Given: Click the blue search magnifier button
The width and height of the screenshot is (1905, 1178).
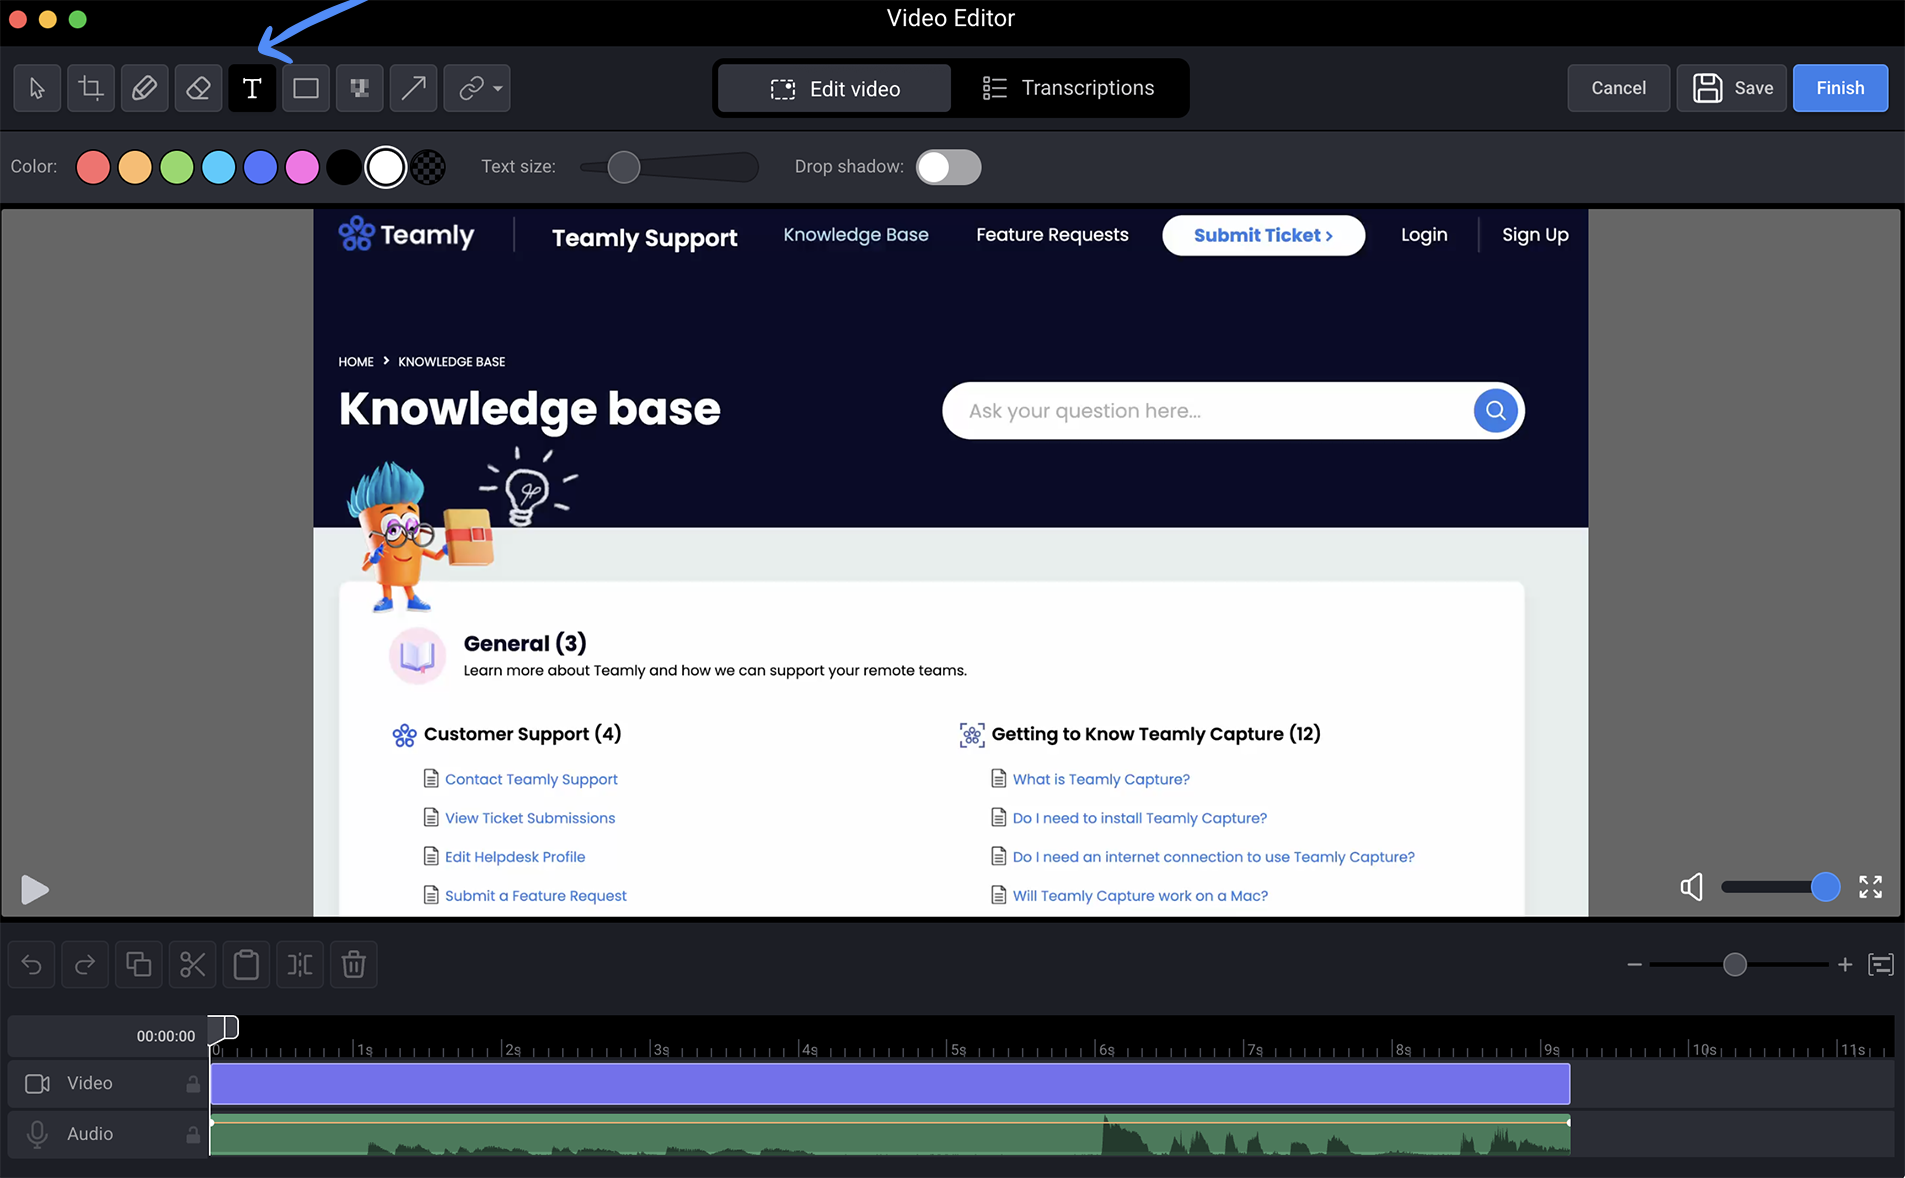Looking at the screenshot, I should (x=1495, y=411).
